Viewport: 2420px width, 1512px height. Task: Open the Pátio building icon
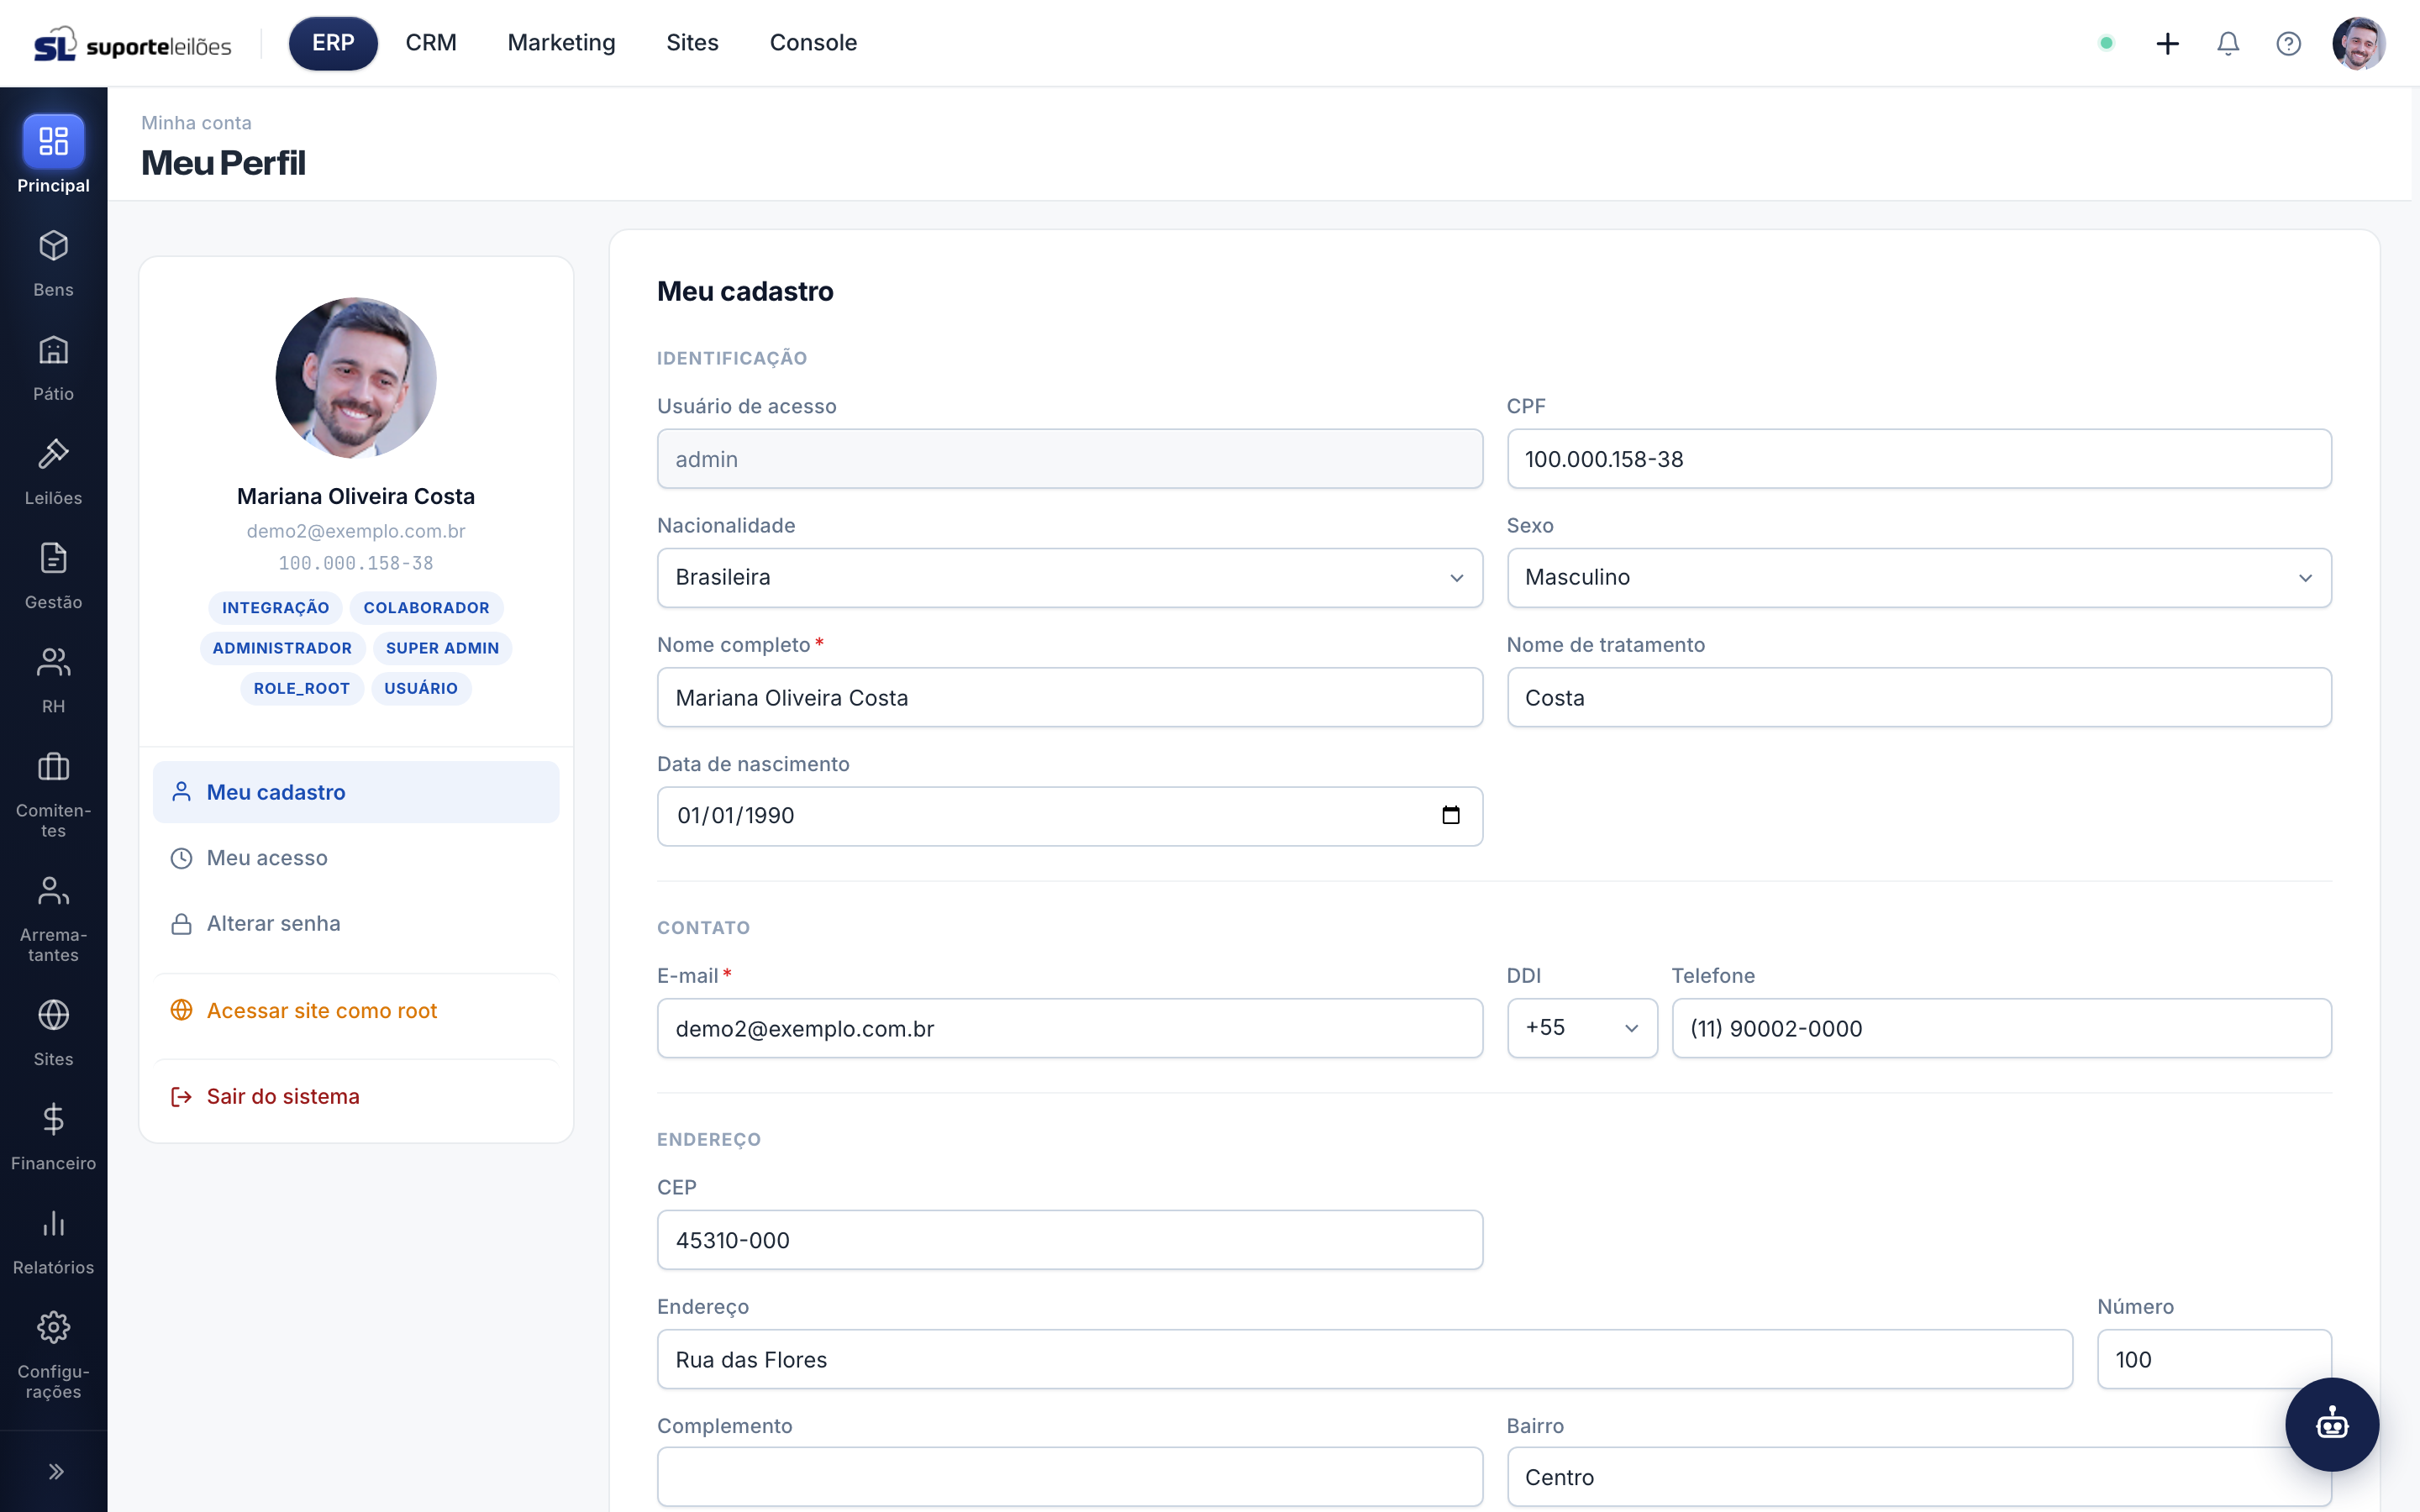click(x=53, y=350)
